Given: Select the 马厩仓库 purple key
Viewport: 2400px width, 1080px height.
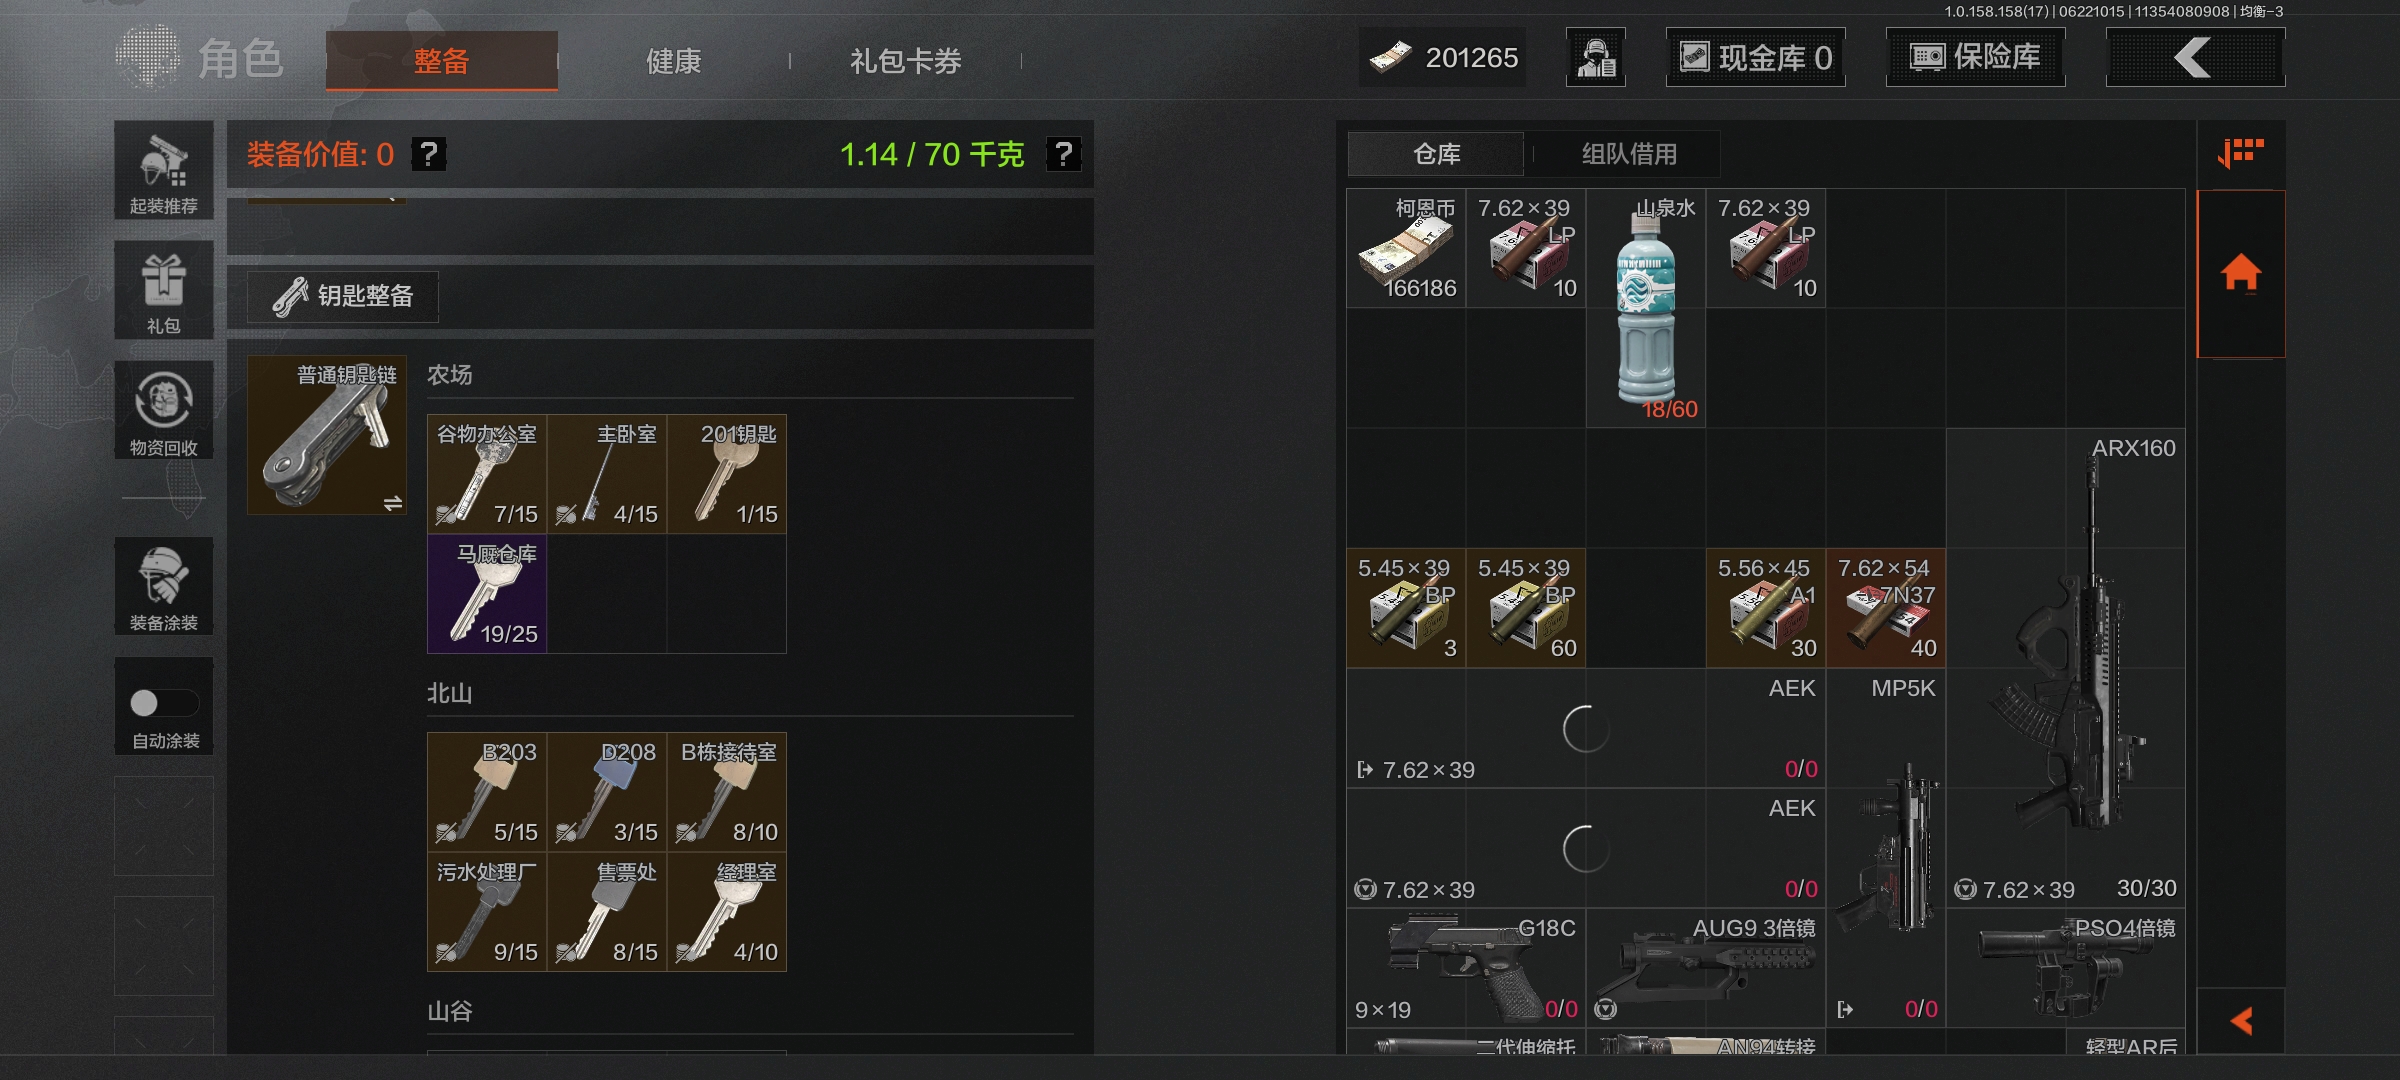Looking at the screenshot, I should pos(487,594).
